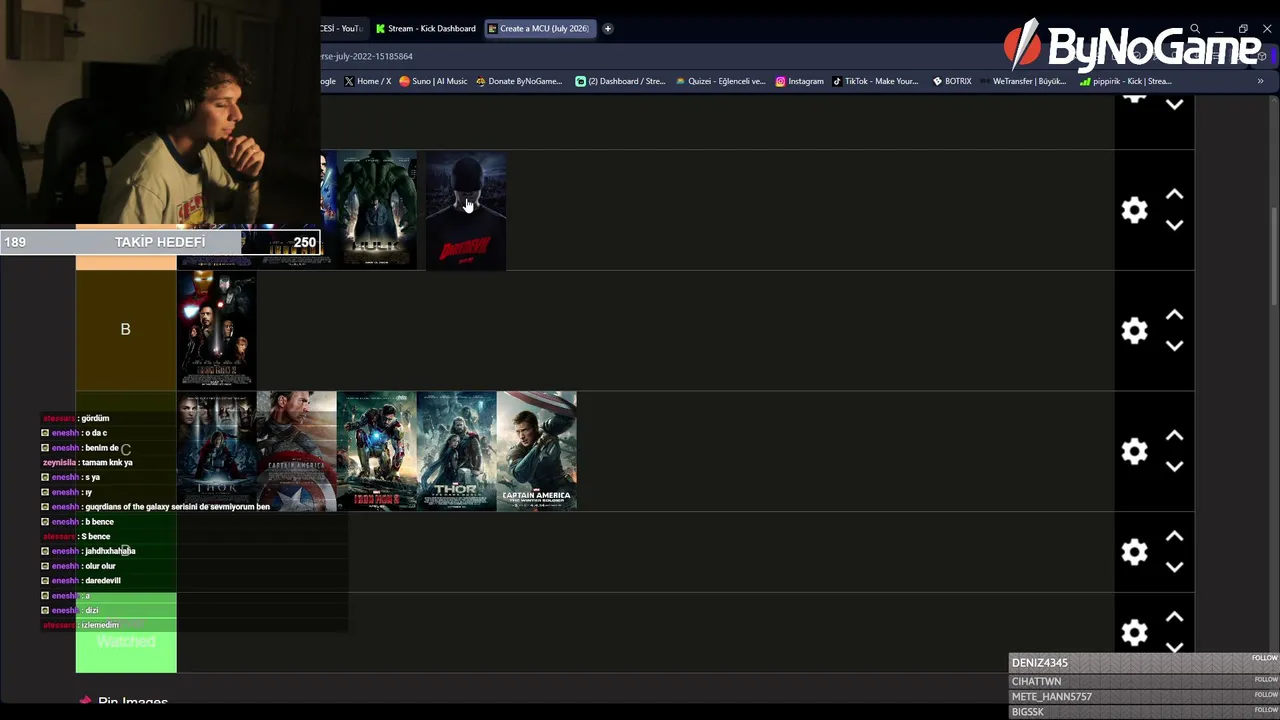Select Captain America: The Winter Soldier poster
1280x720 pixels.
point(537,451)
